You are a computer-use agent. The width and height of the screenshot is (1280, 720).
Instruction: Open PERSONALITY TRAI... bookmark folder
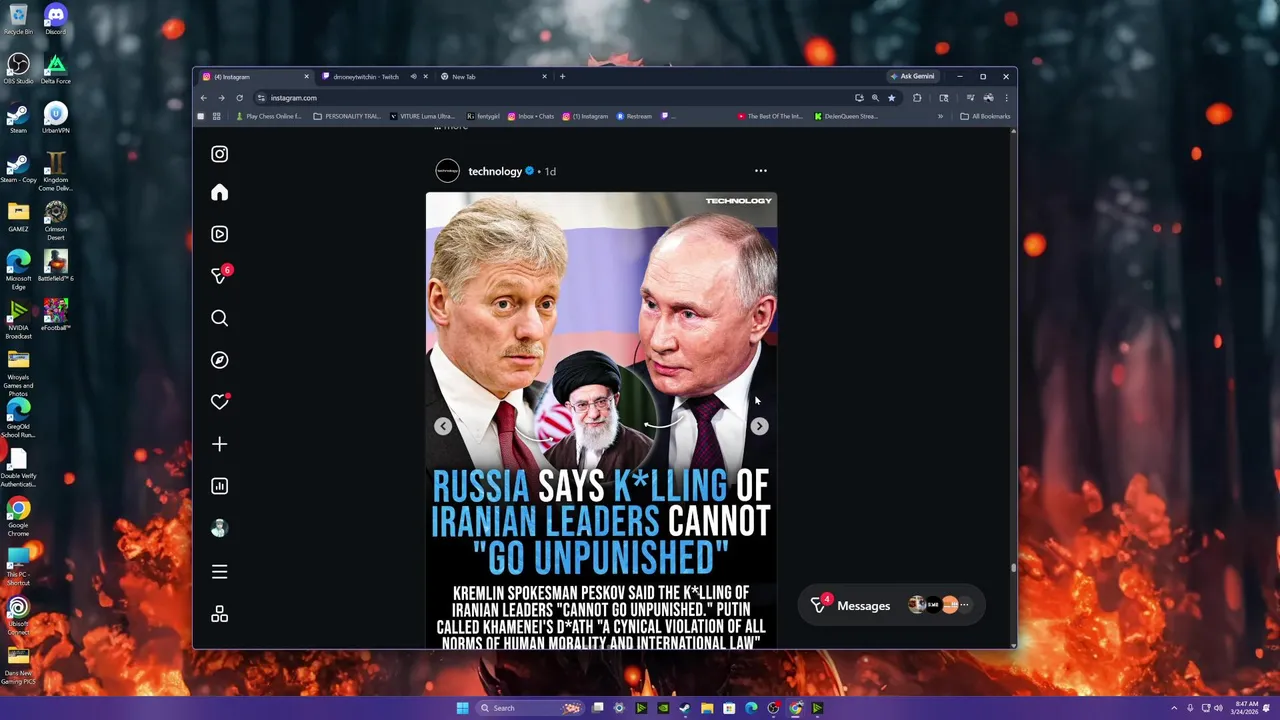click(347, 116)
